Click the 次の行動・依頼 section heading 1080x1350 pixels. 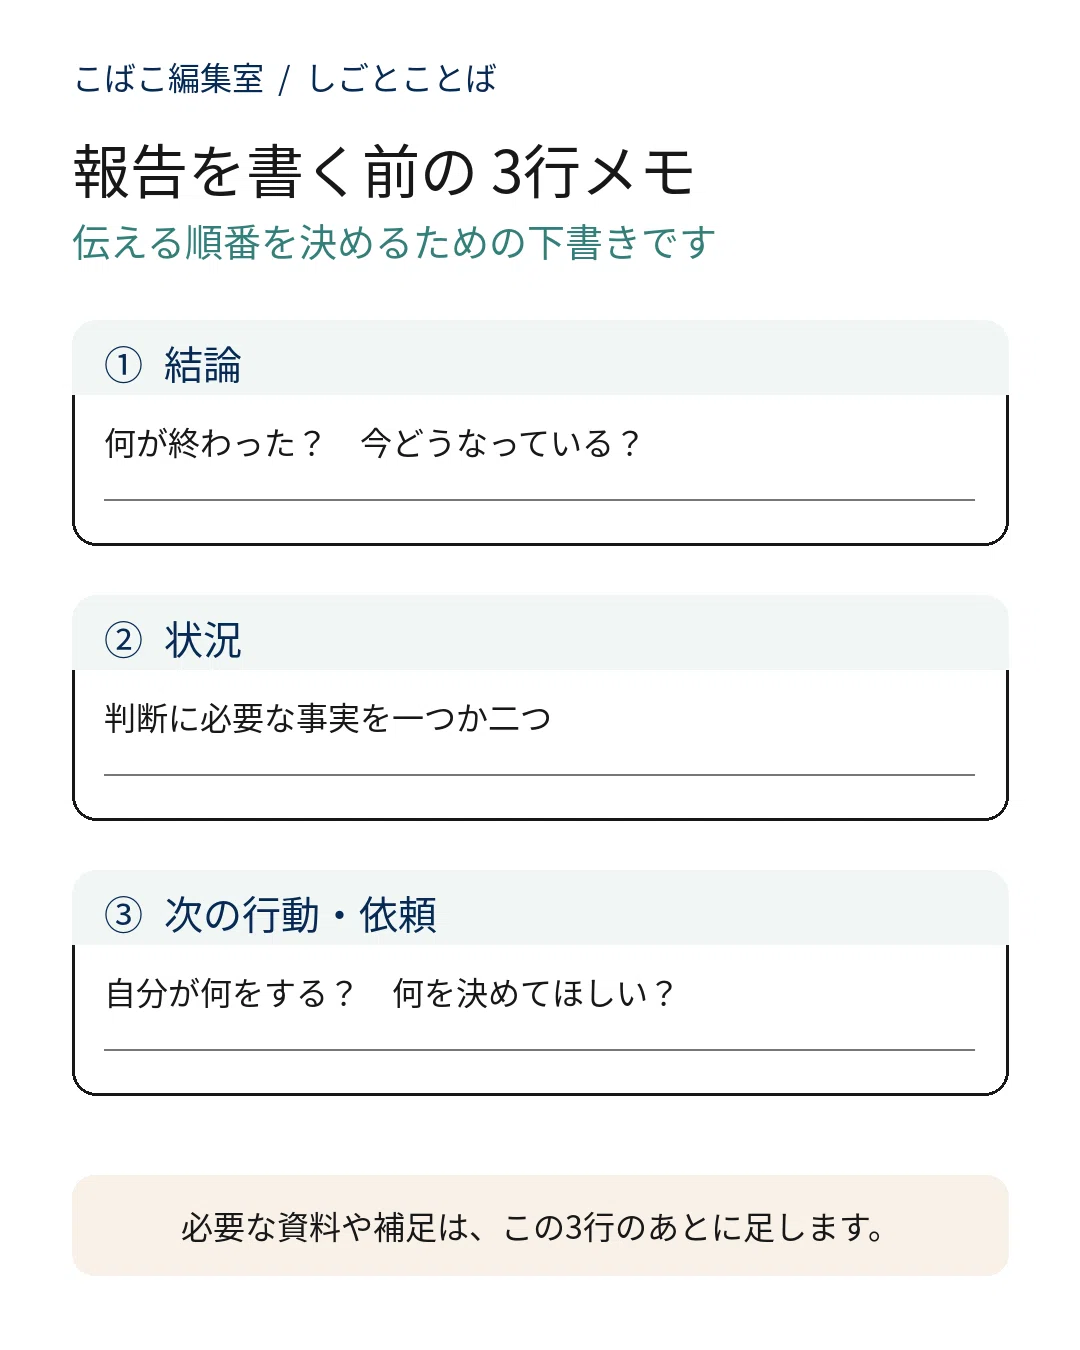point(300,915)
